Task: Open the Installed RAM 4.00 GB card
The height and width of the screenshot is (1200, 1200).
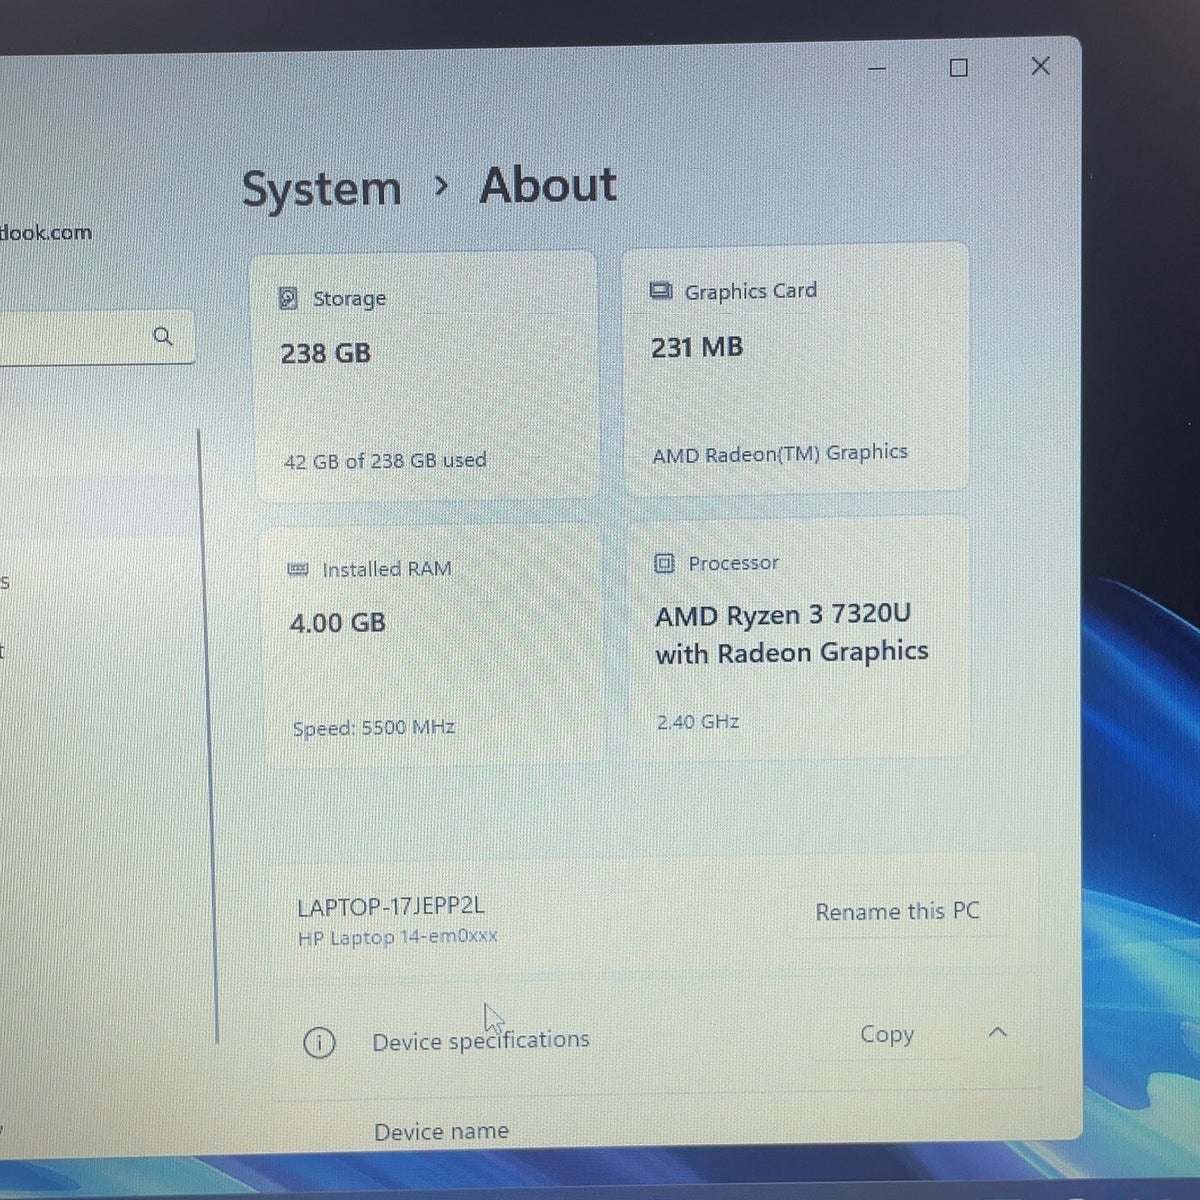Action: (433, 646)
